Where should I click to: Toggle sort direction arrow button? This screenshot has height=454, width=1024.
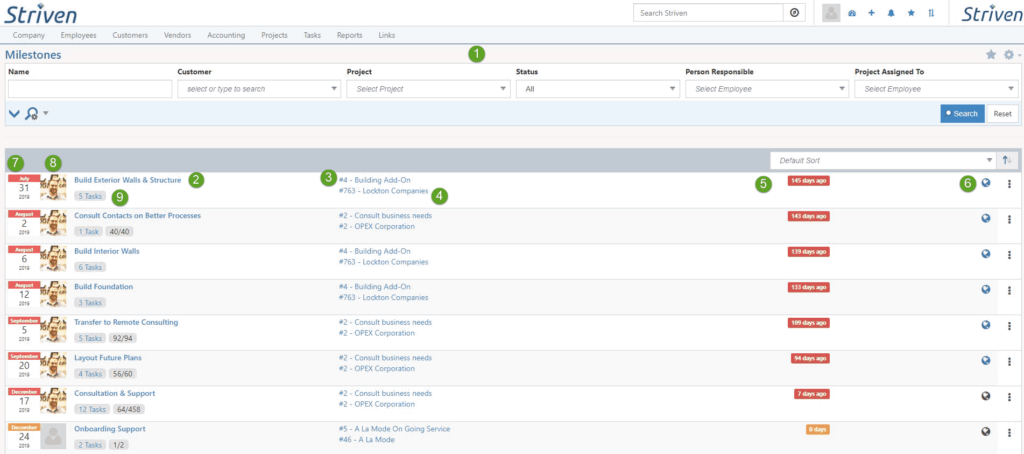[1008, 160]
